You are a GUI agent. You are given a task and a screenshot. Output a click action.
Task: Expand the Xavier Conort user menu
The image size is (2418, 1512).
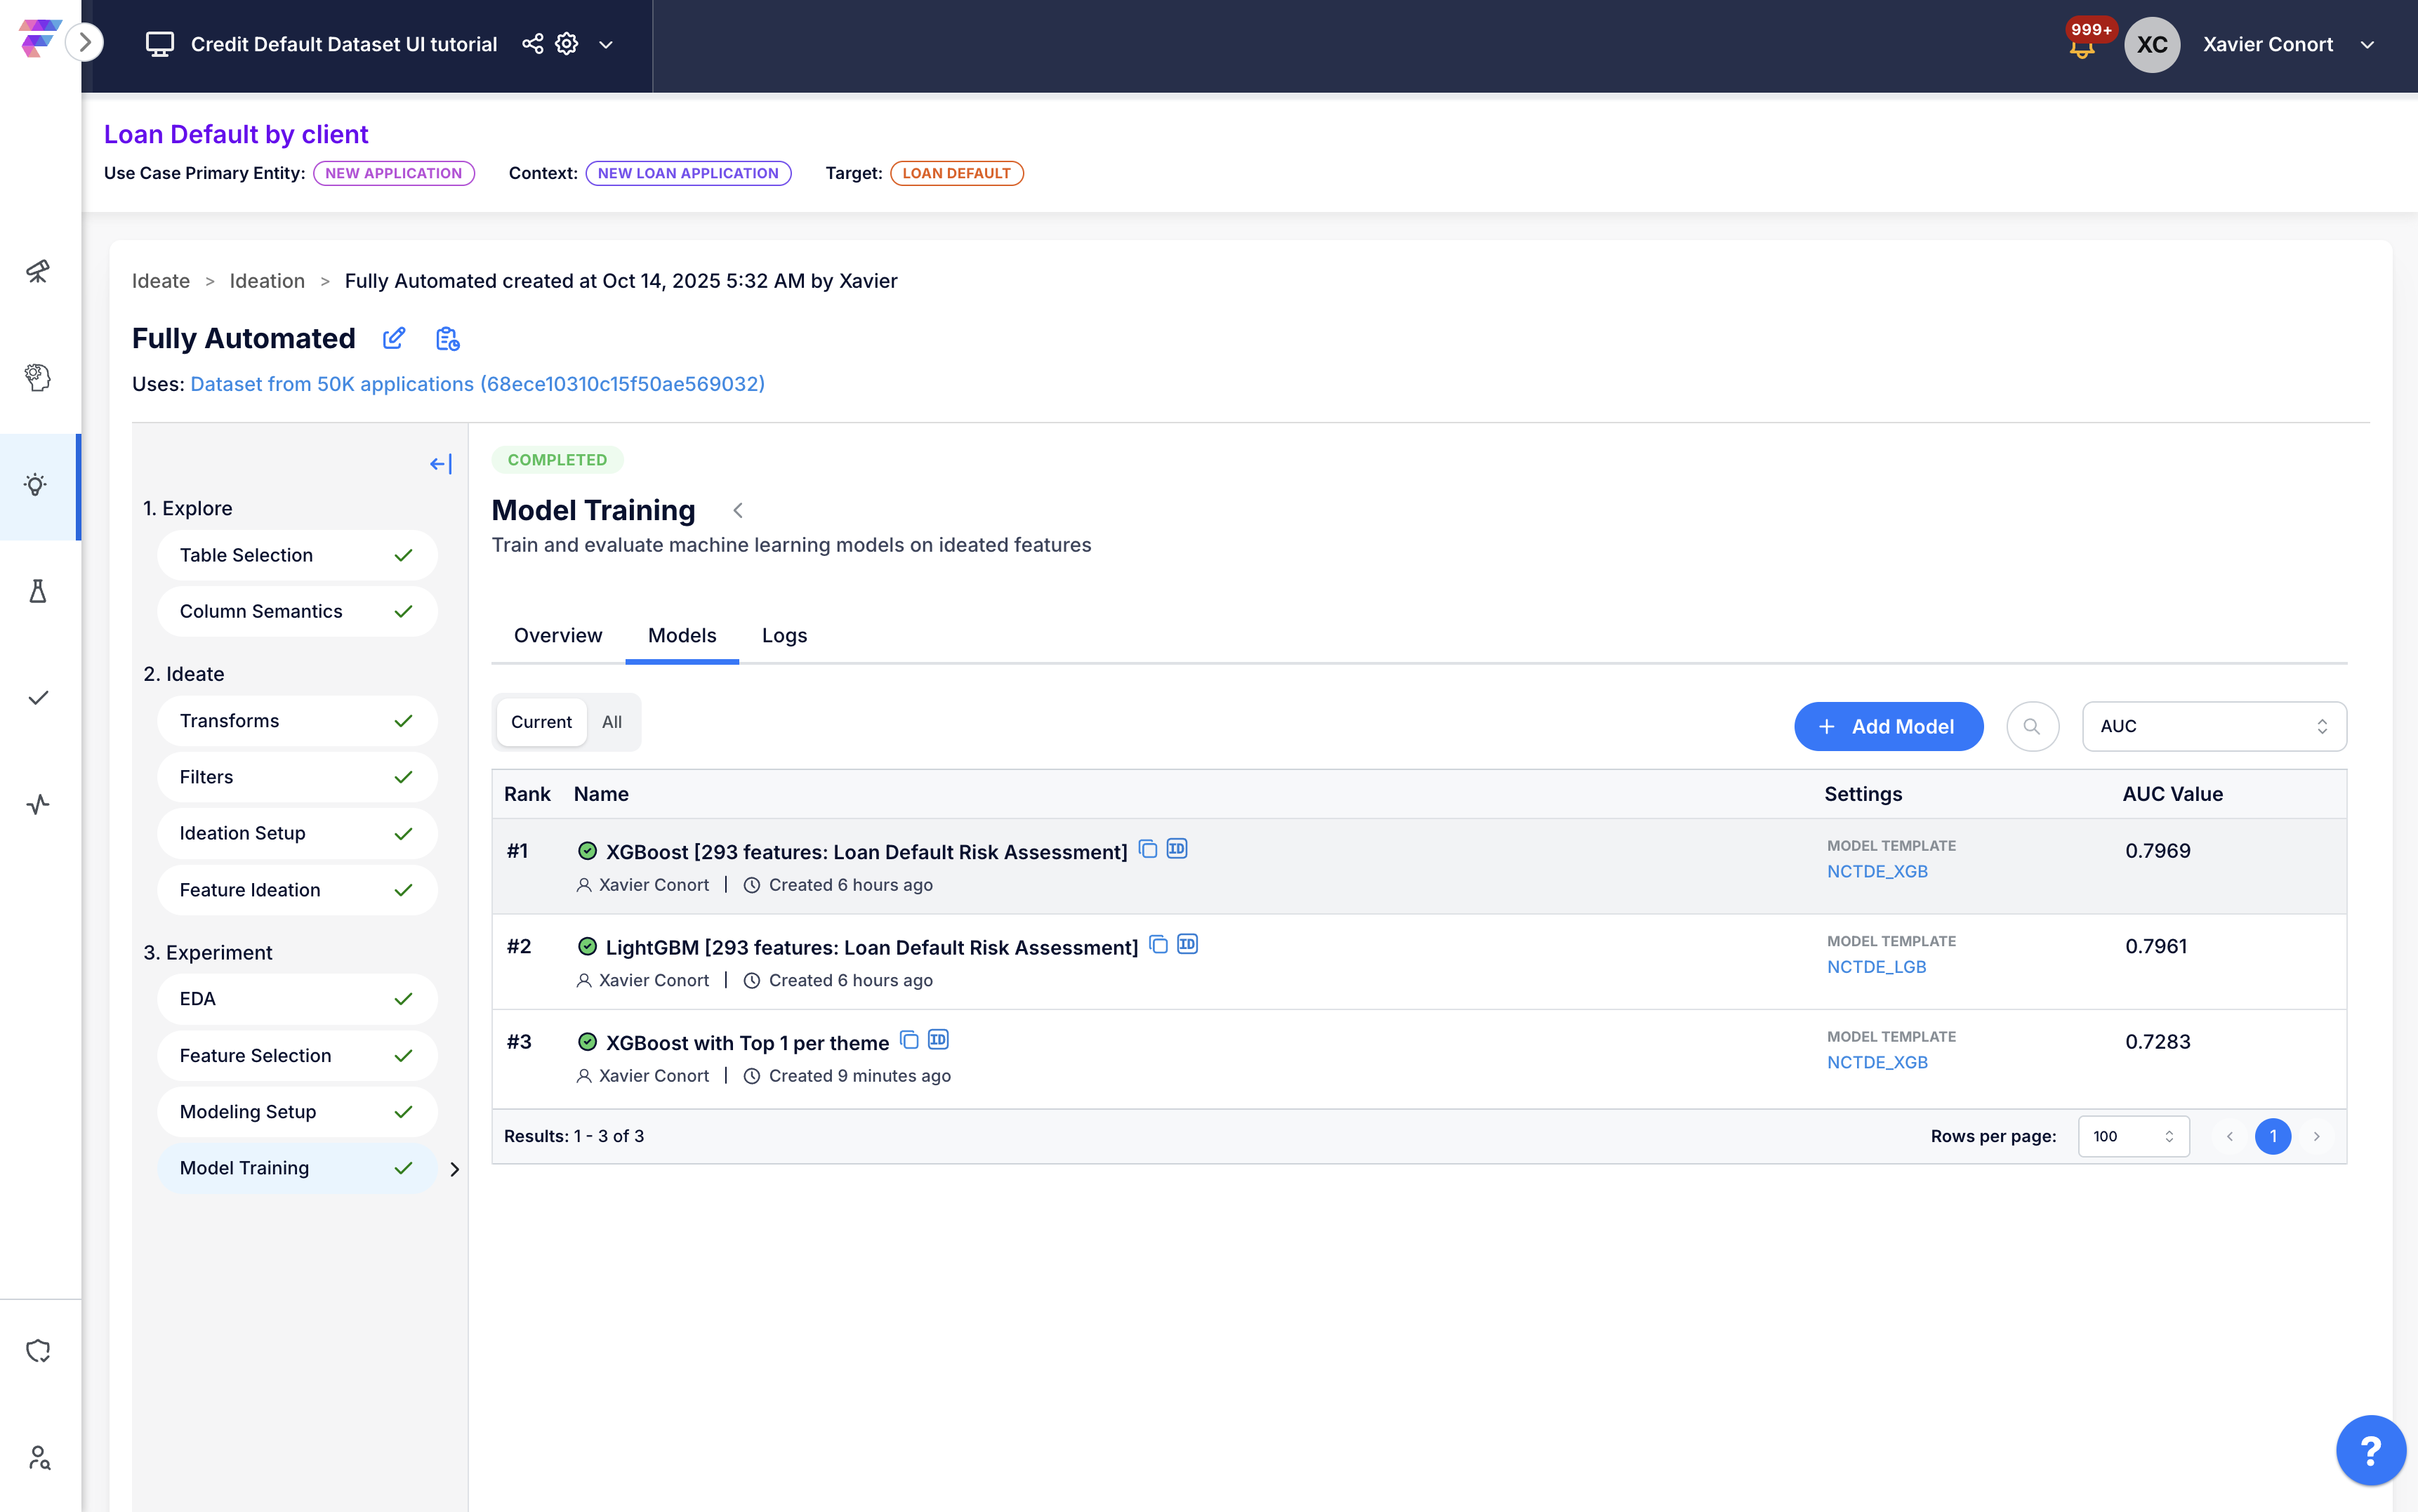(x=2366, y=45)
